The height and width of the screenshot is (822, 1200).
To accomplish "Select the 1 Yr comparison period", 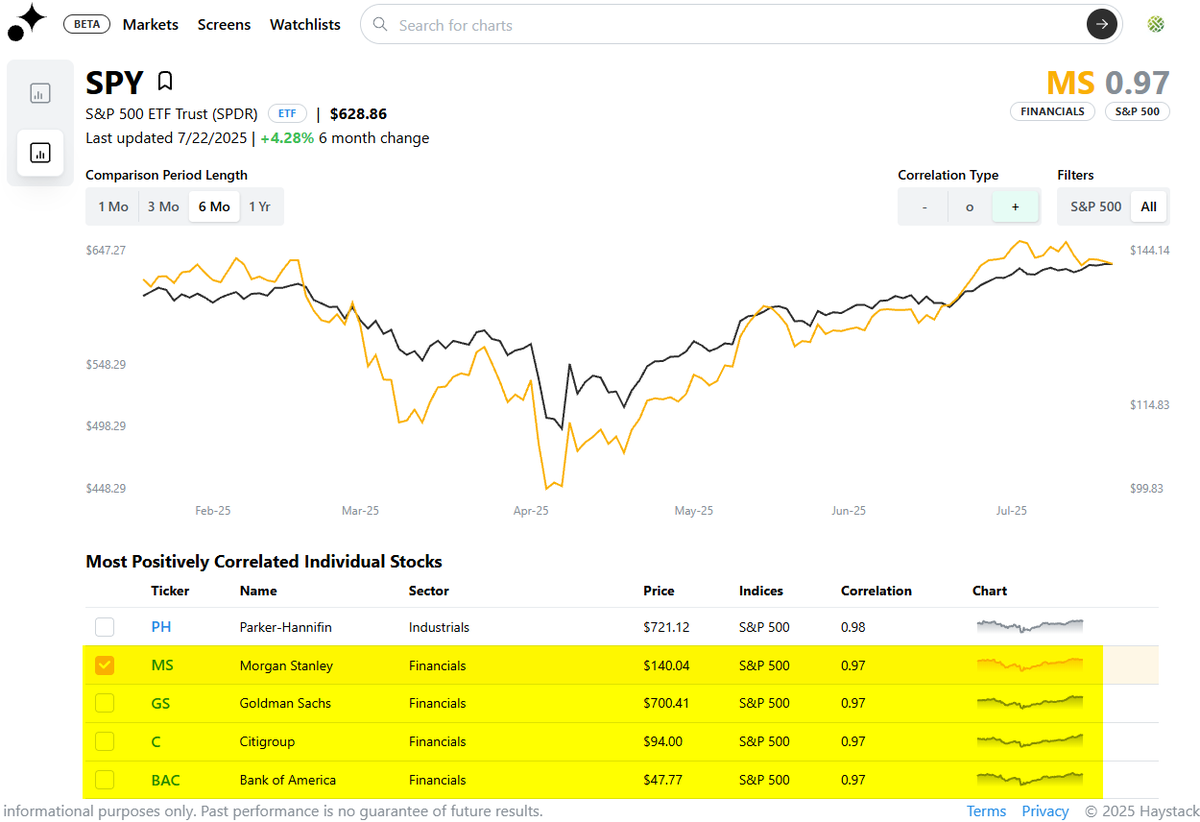I will pos(260,207).
